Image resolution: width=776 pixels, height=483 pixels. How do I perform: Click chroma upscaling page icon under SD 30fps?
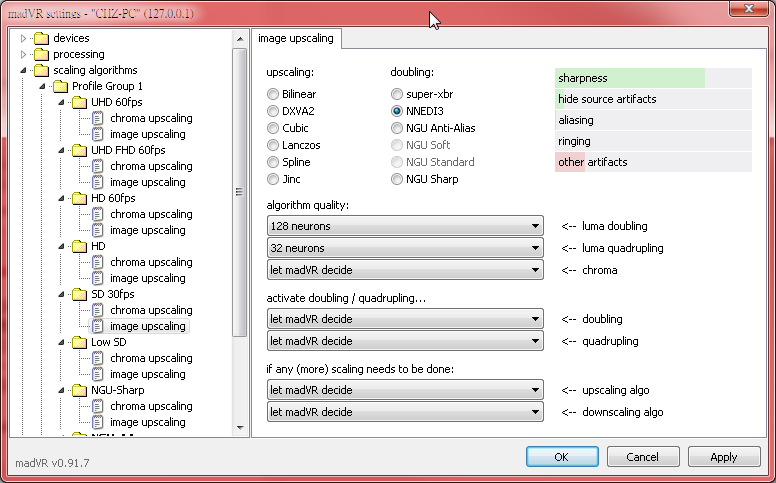pyautogui.click(x=98, y=310)
